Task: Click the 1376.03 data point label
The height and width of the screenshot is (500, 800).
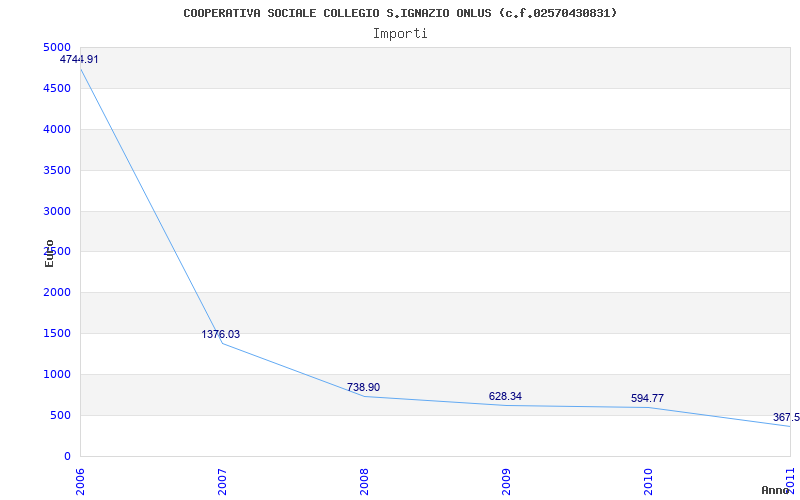Action: [x=220, y=334]
